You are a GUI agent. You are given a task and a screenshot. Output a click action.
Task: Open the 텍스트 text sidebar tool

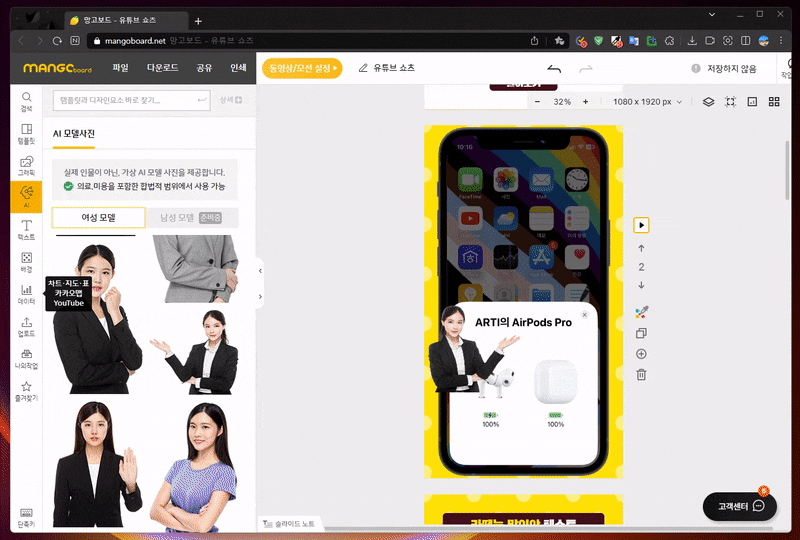point(26,230)
